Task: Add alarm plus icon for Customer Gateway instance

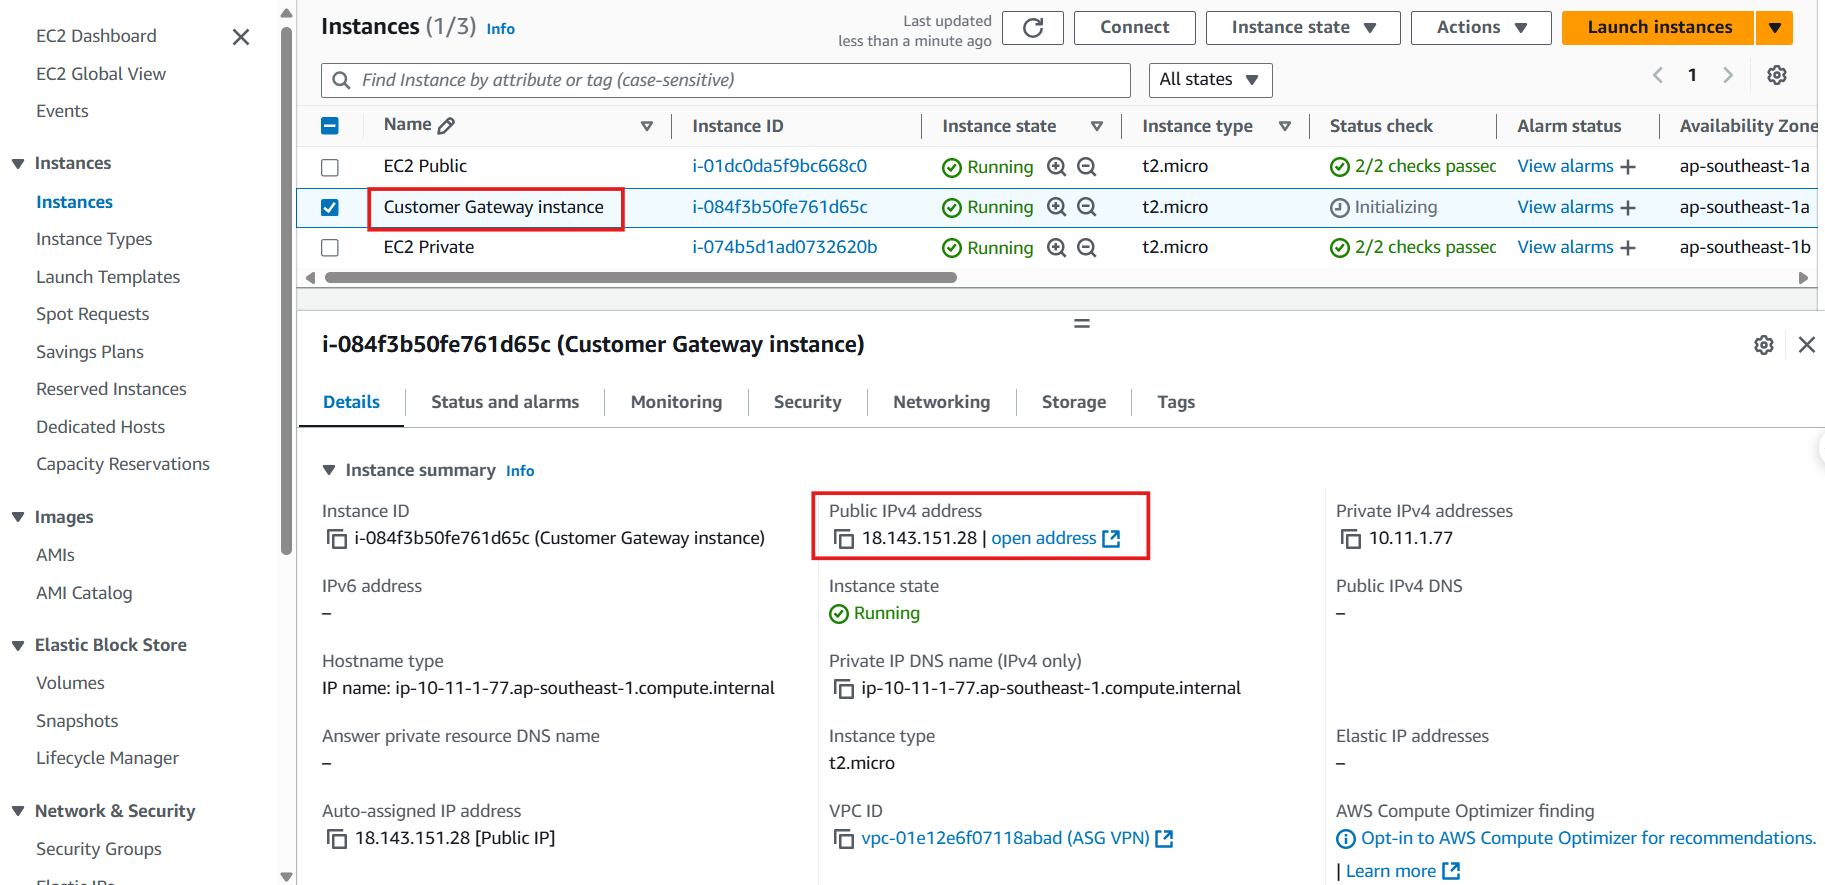Action: [1628, 208]
